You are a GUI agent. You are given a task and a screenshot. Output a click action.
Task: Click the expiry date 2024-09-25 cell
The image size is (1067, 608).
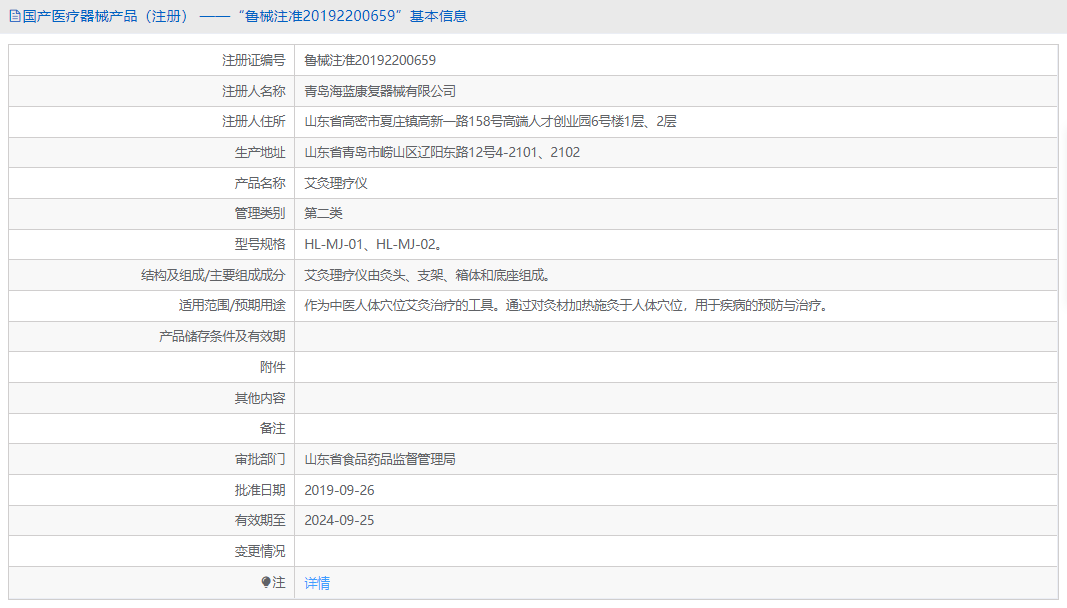point(341,520)
